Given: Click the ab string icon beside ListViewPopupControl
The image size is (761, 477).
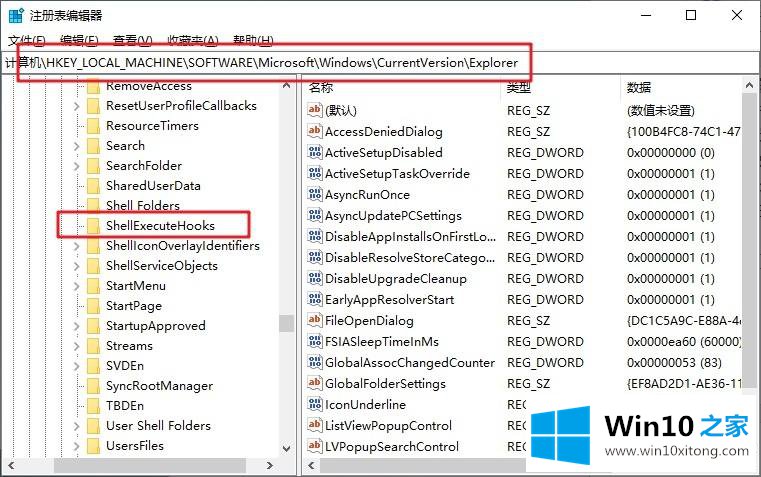Looking at the screenshot, I should [314, 425].
